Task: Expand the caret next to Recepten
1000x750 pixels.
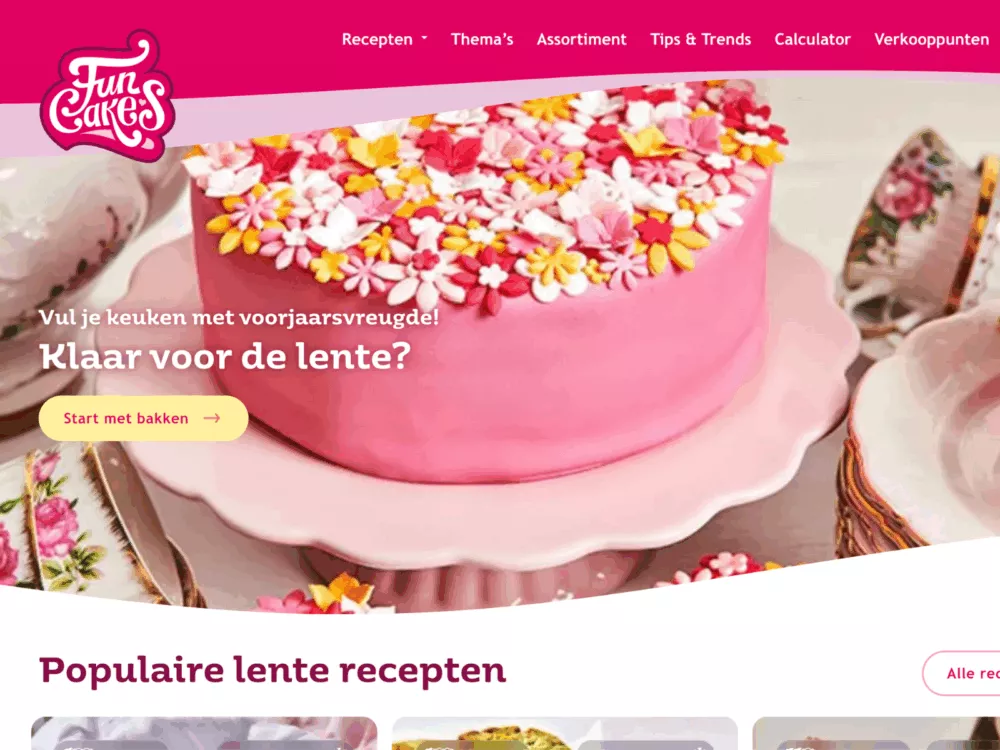Action: pos(424,39)
